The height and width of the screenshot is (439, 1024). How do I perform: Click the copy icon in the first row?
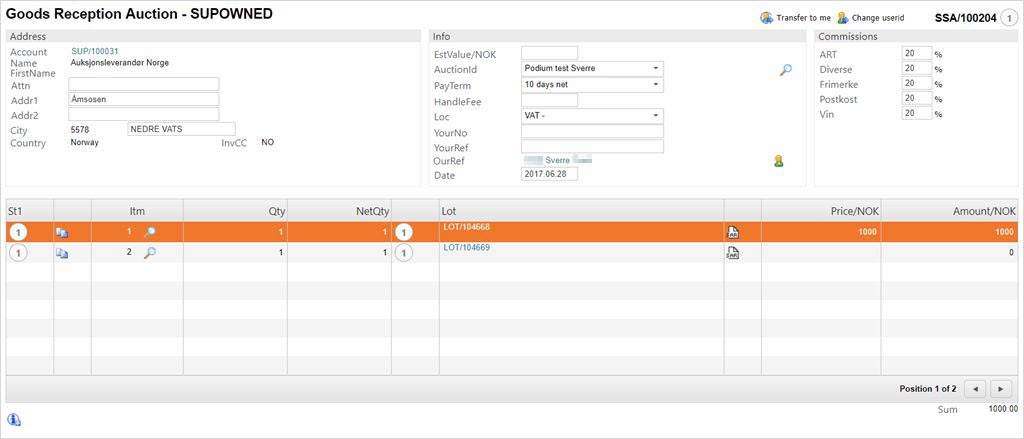(x=62, y=232)
